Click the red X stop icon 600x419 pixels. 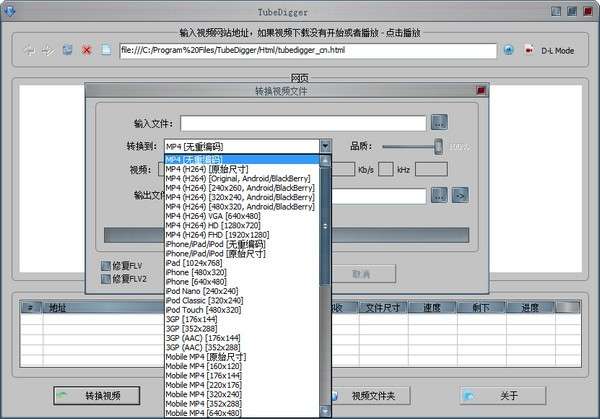[87, 50]
